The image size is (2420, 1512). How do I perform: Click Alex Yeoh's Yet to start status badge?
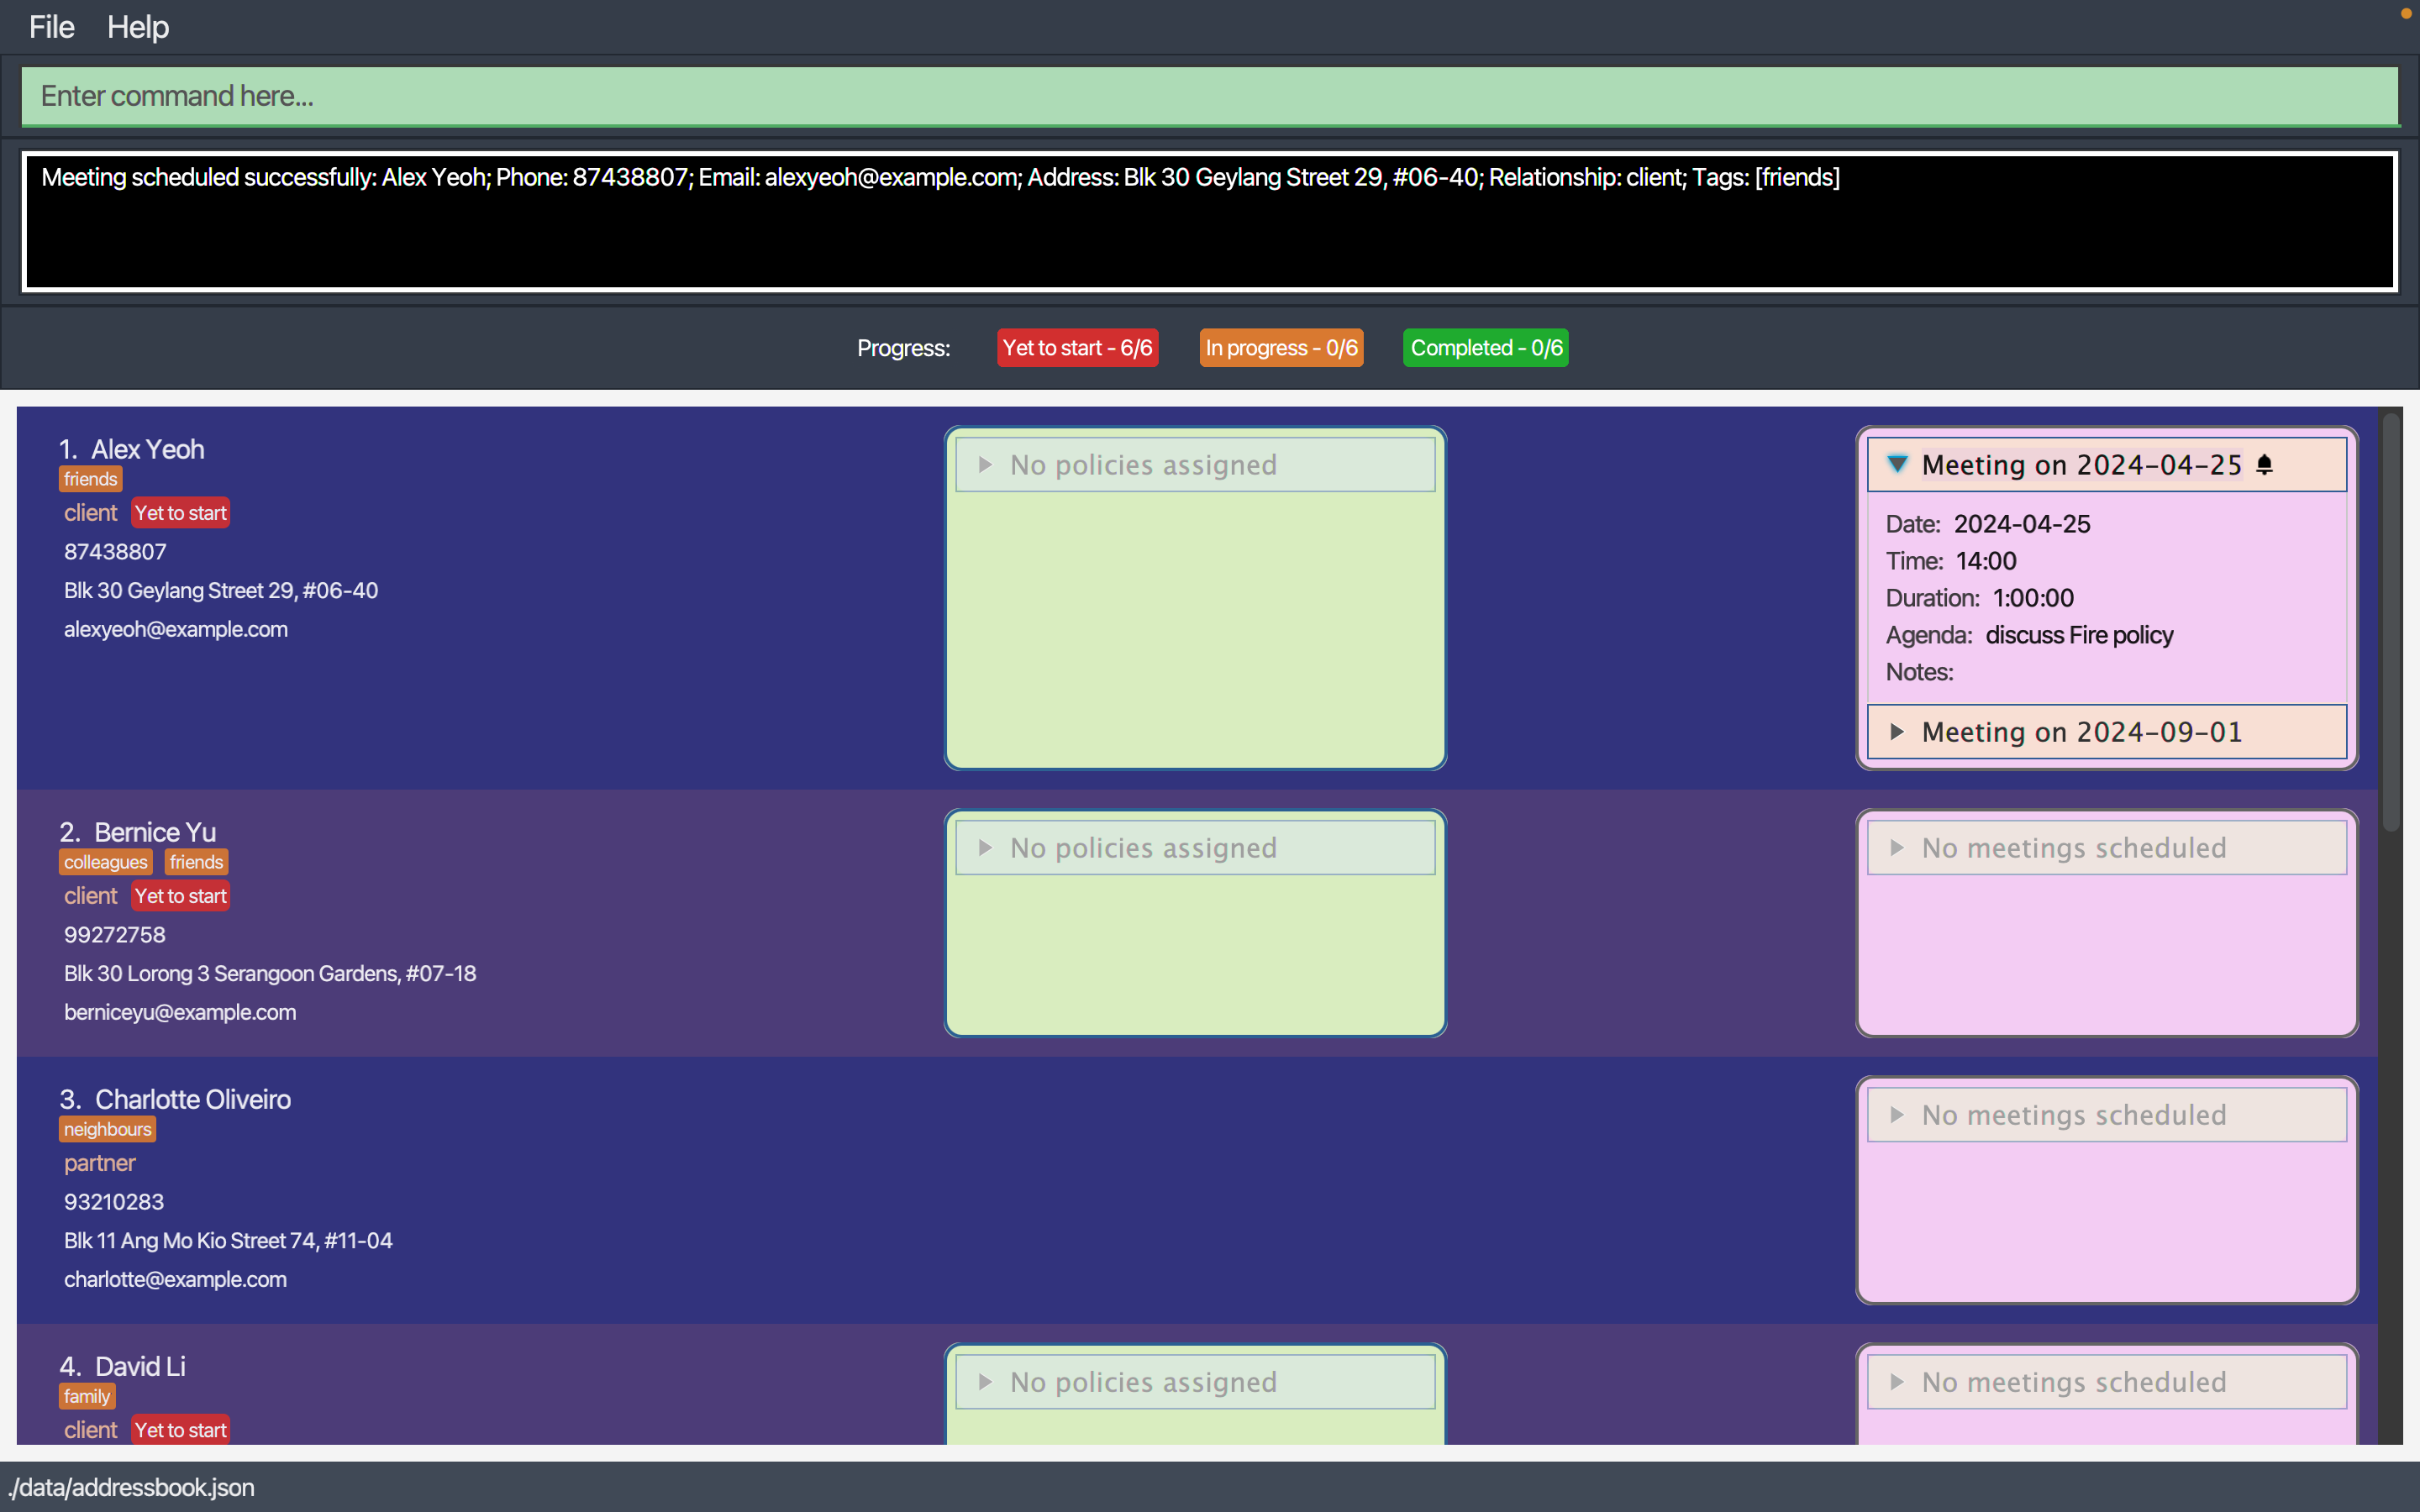click(180, 513)
